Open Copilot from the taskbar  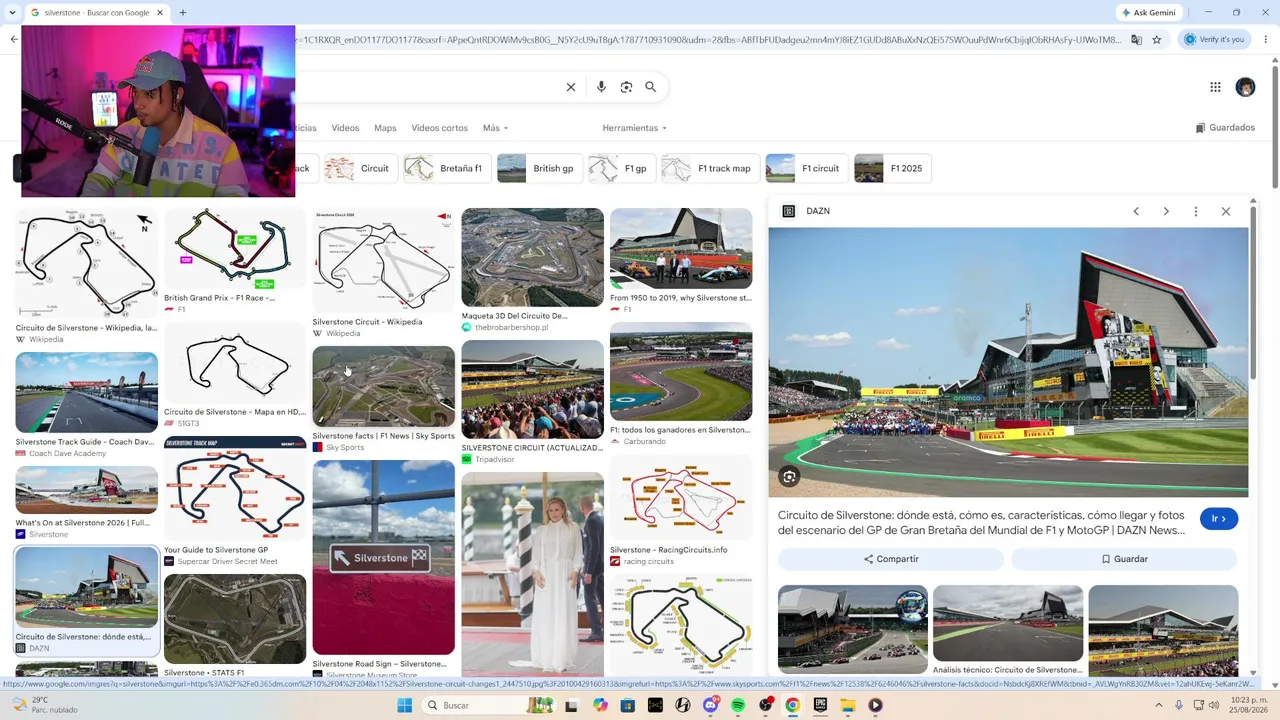click(600, 705)
